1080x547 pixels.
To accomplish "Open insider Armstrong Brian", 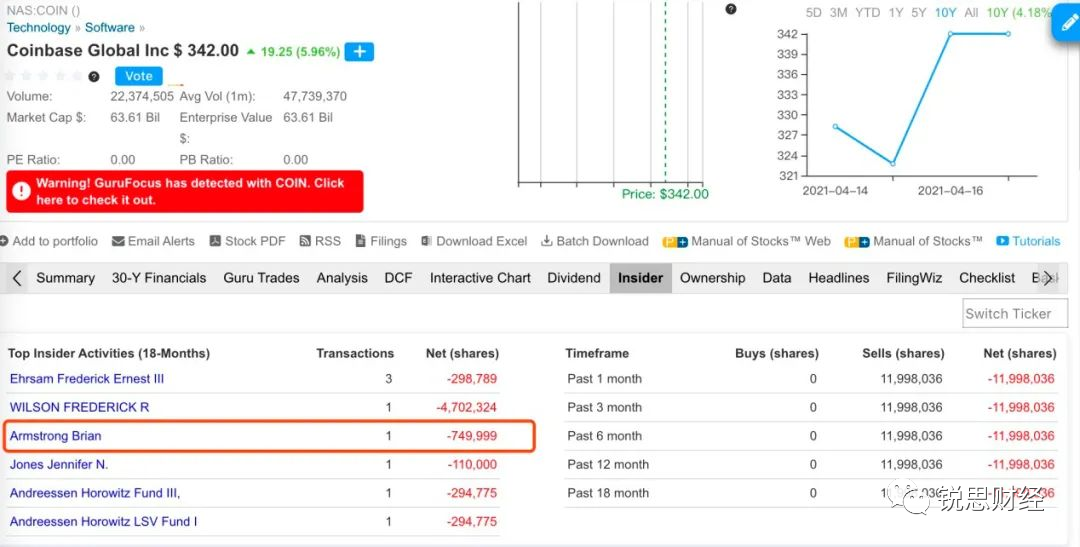I will tap(55, 436).
